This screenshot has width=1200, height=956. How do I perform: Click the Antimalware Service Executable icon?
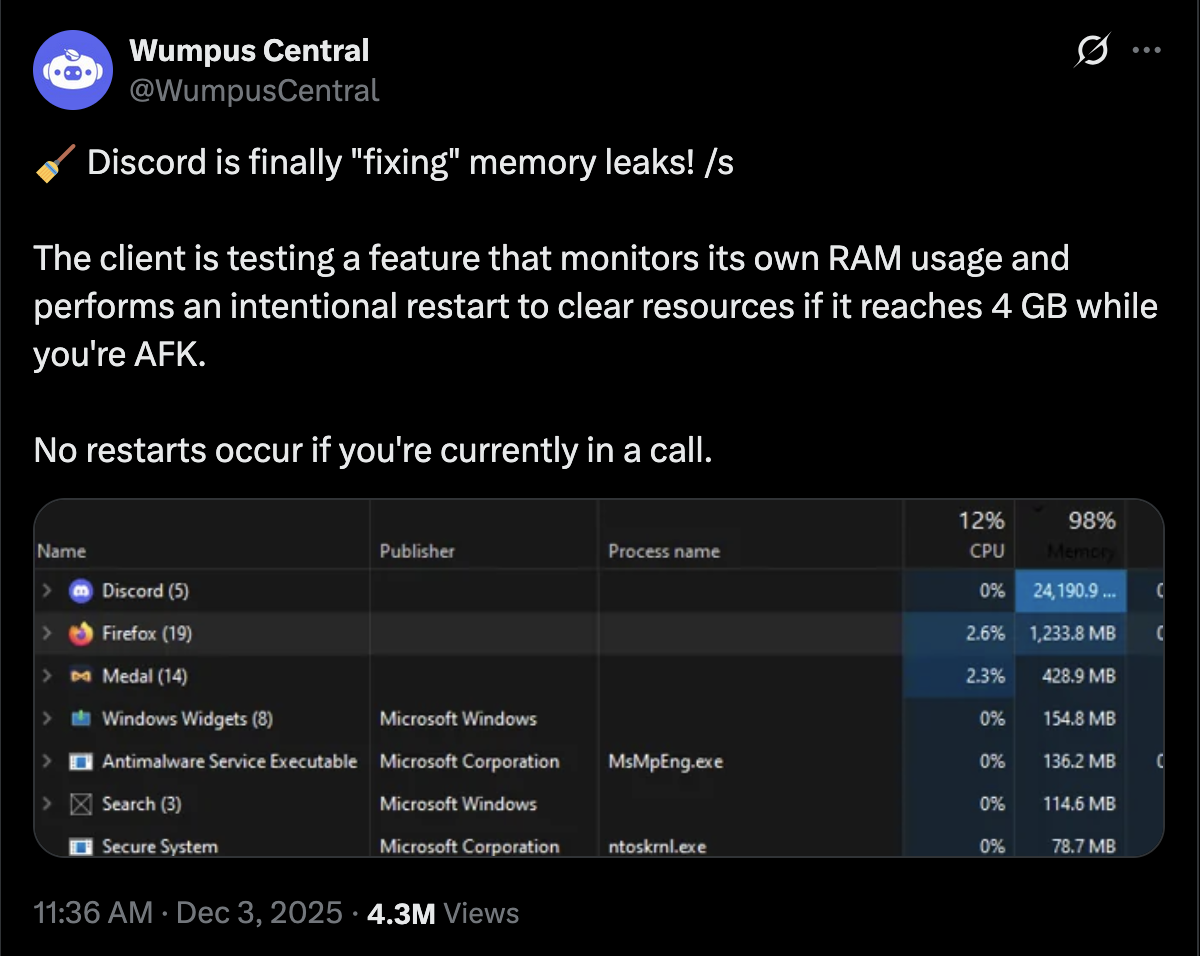pos(81,762)
